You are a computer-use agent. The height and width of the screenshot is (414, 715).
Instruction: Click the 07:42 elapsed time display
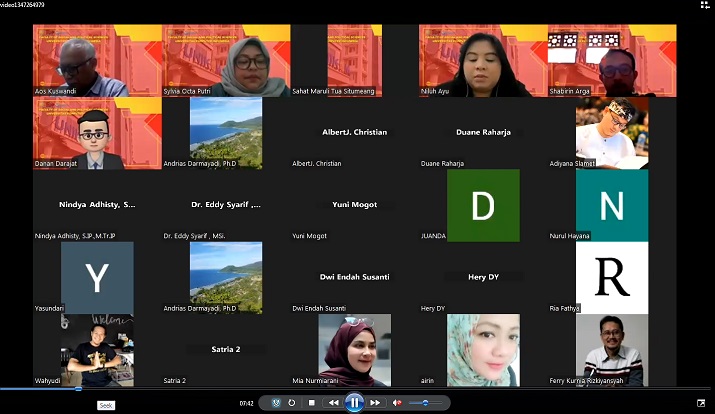click(x=246, y=403)
